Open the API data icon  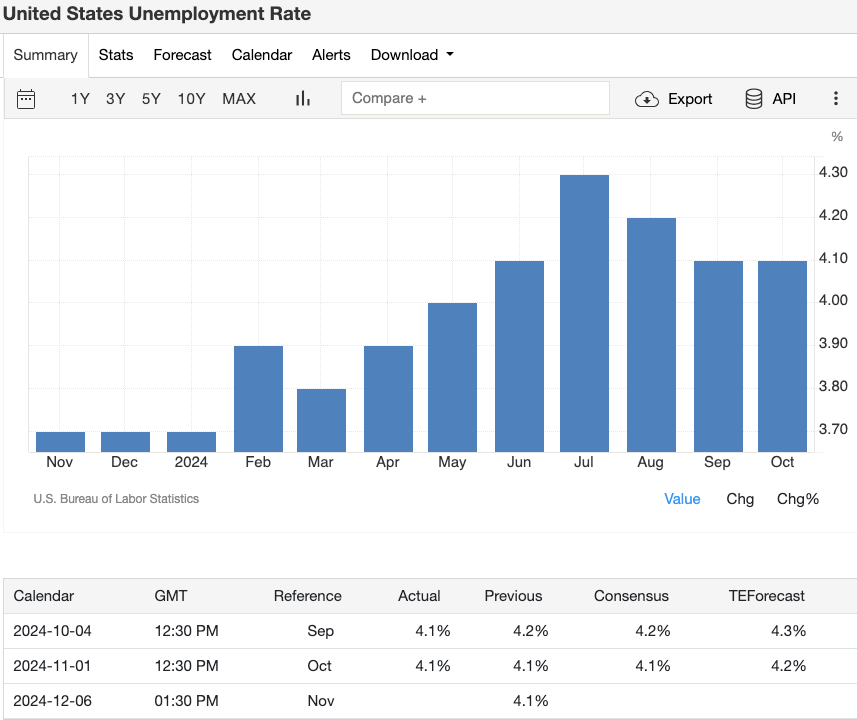(752, 99)
